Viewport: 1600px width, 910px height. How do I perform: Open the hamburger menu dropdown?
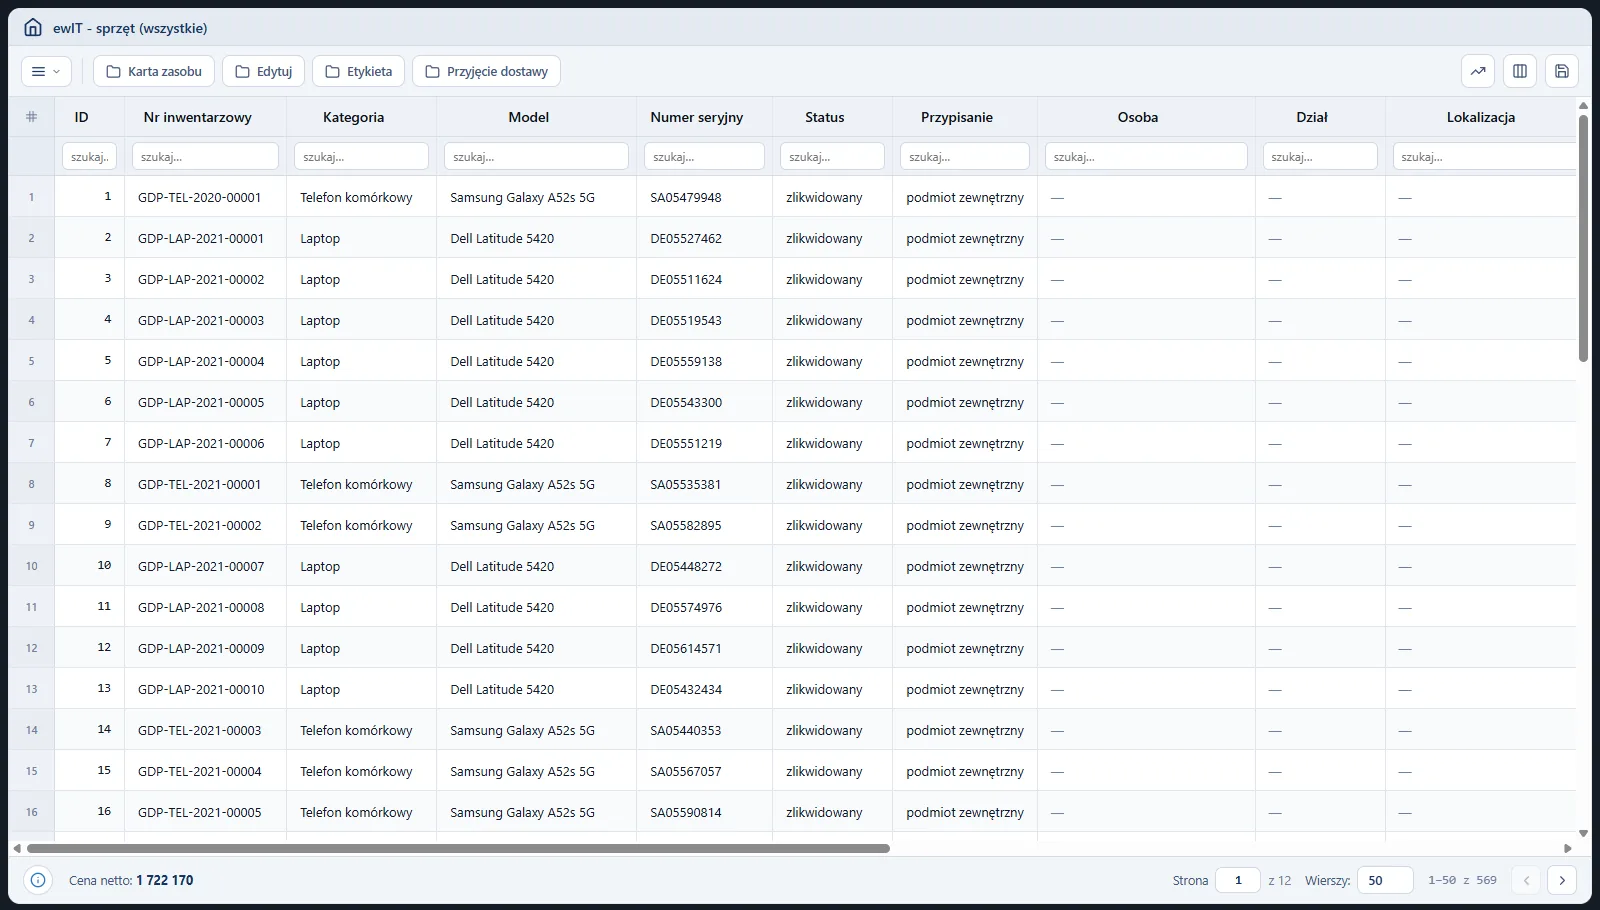pos(46,71)
